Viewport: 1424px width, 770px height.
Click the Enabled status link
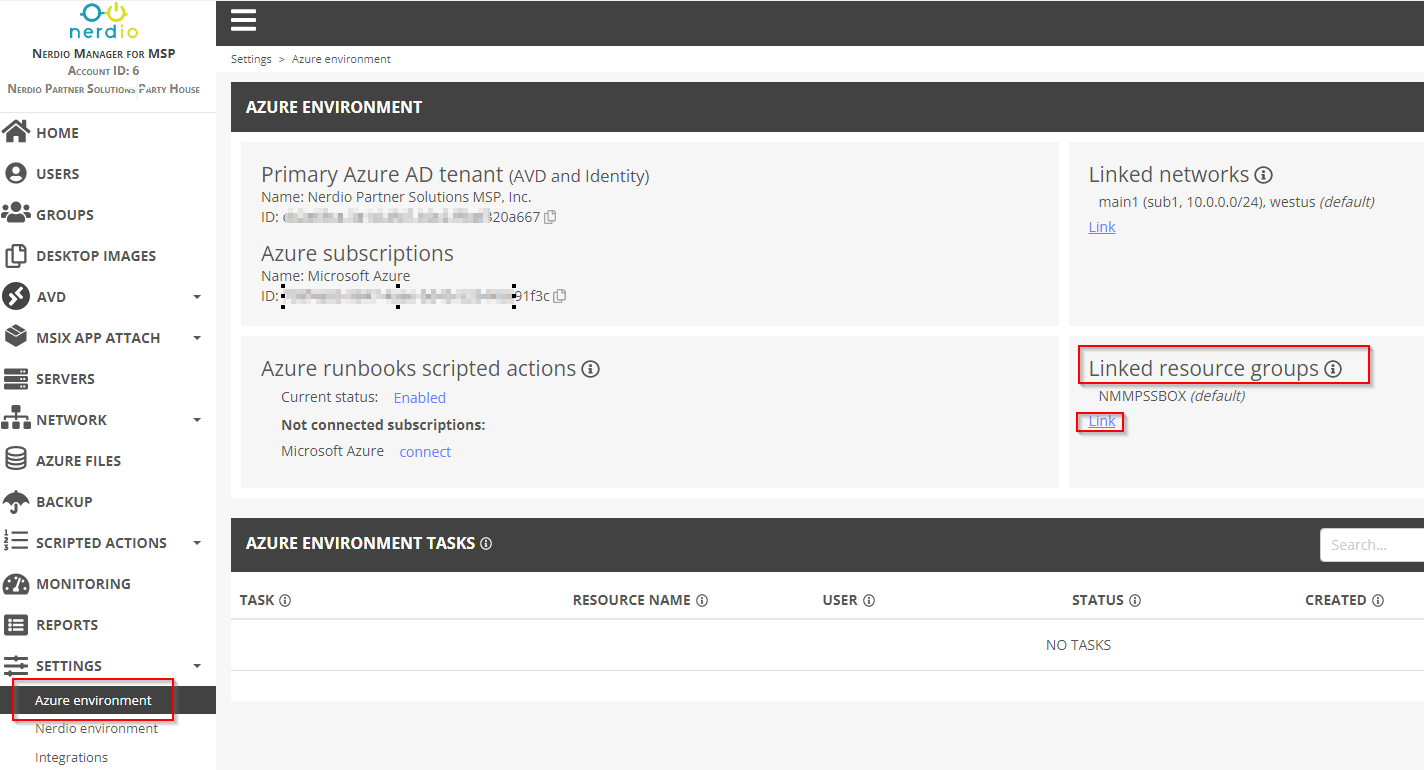coord(419,398)
